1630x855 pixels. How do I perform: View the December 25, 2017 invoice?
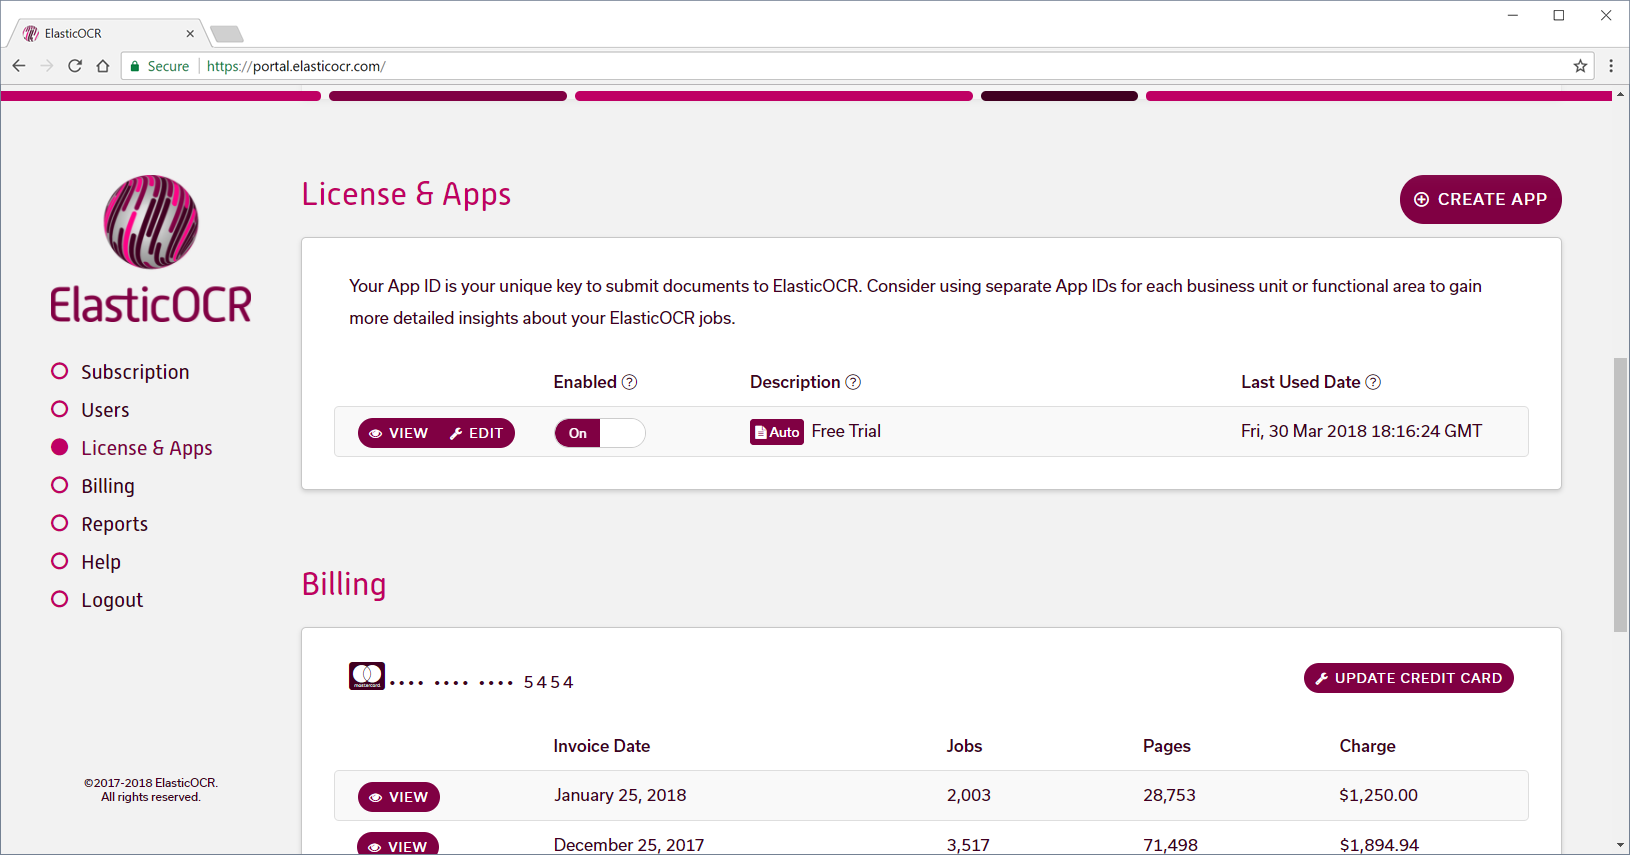click(x=399, y=845)
